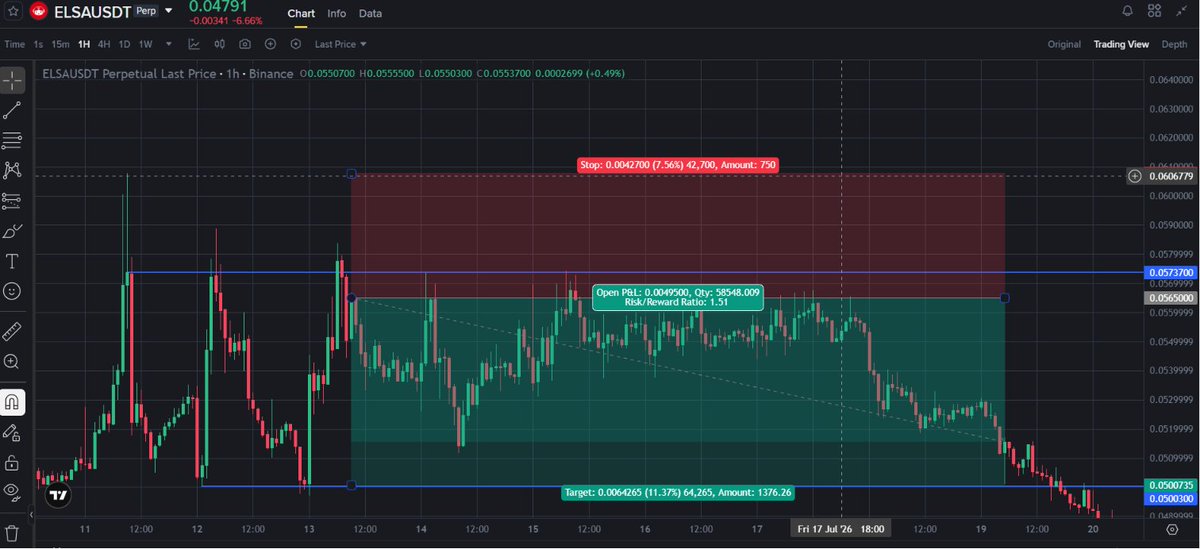1200x549 pixels.
Task: Click the 0.0573700 blue price label
Action: pos(1170,272)
